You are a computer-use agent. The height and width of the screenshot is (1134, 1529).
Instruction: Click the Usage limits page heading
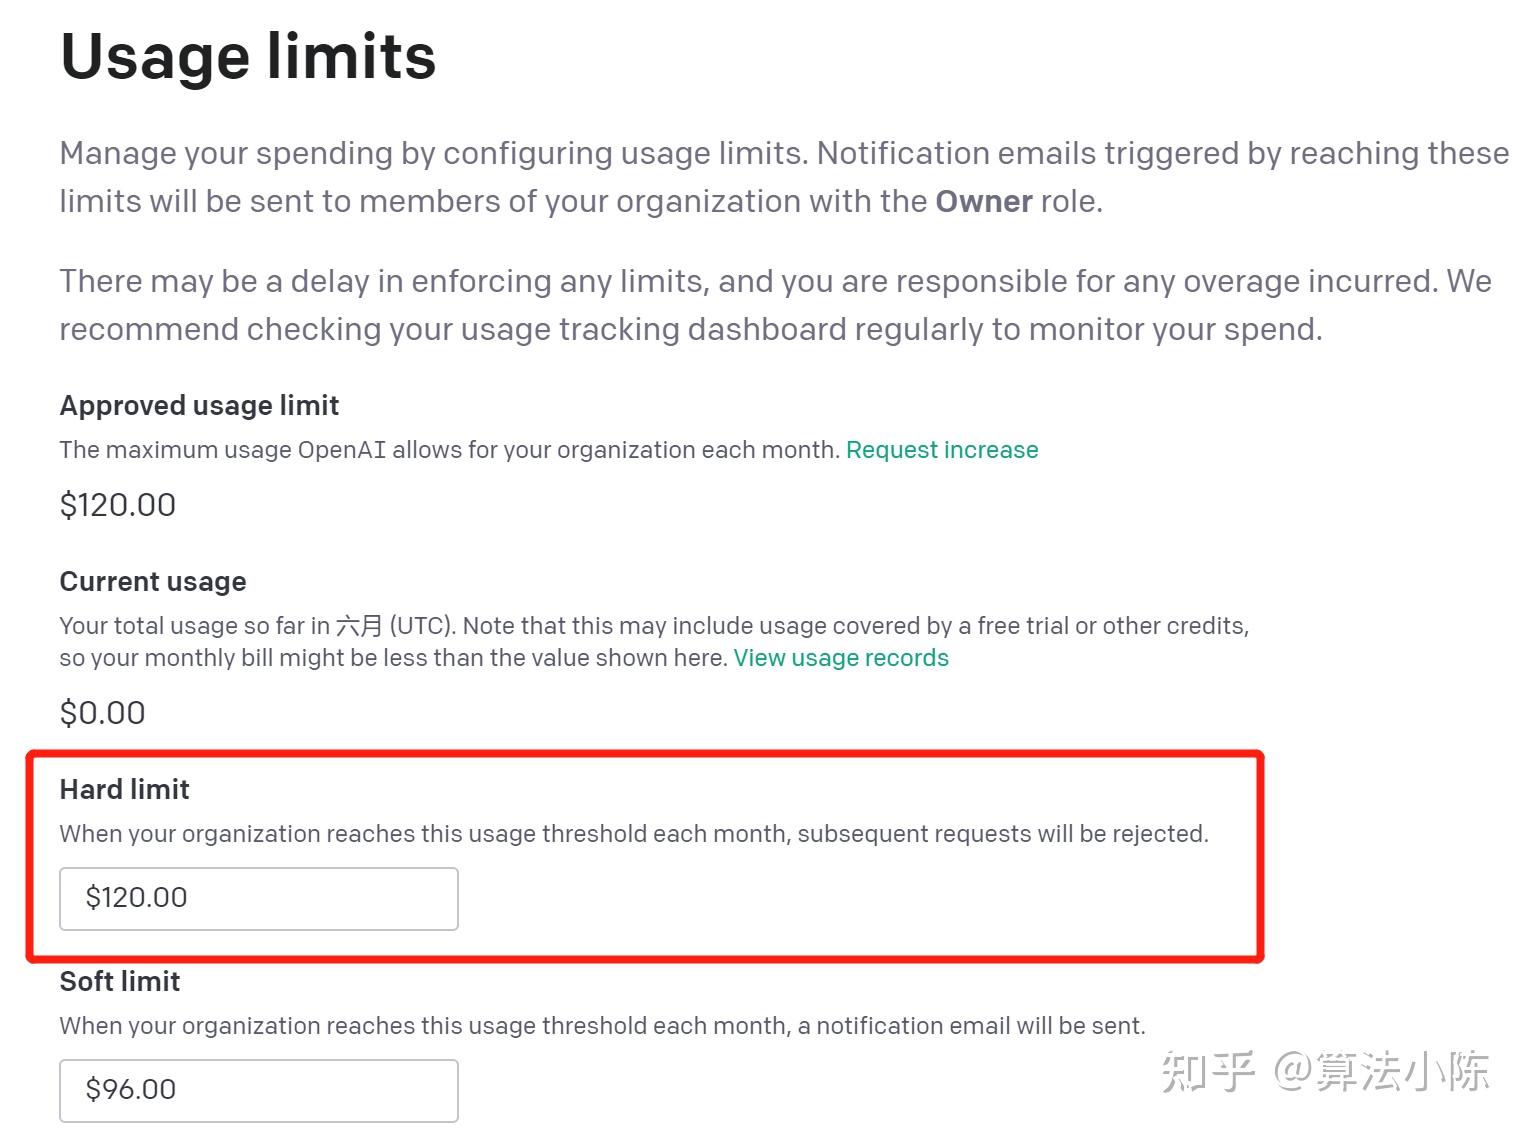tap(247, 57)
